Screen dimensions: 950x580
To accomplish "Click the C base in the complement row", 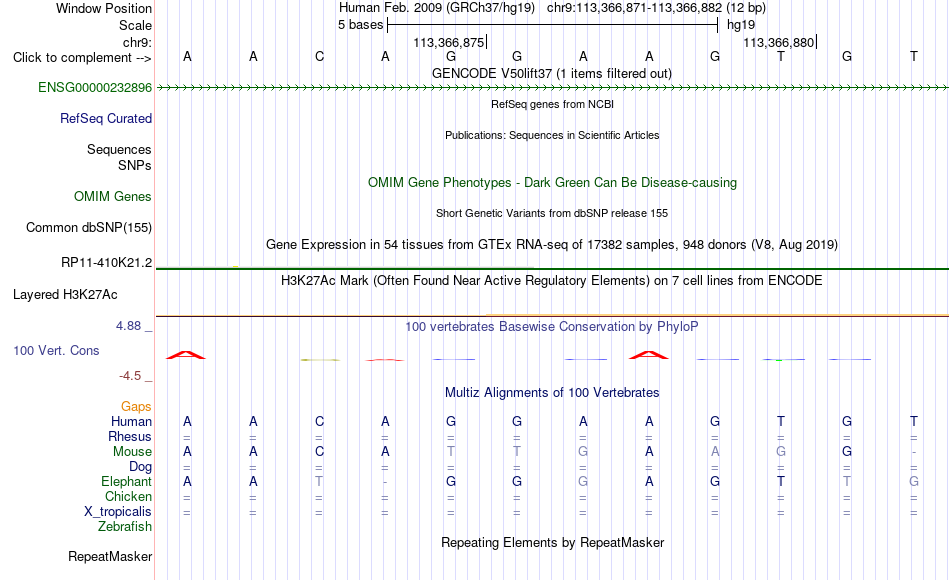I will click(319, 56).
